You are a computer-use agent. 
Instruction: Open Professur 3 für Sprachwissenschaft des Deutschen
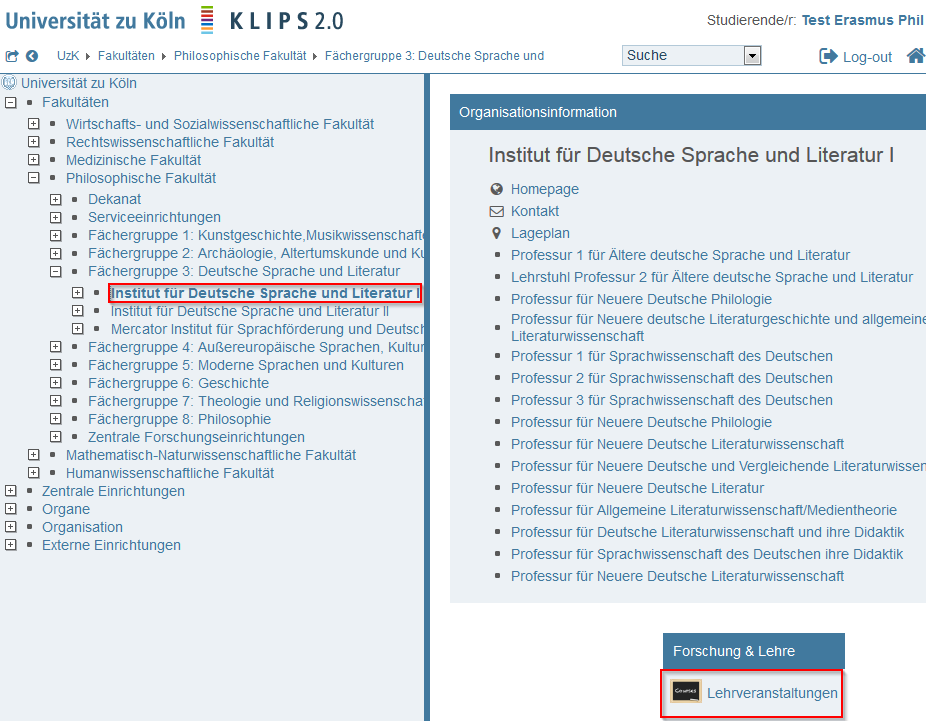pyautogui.click(x=671, y=400)
